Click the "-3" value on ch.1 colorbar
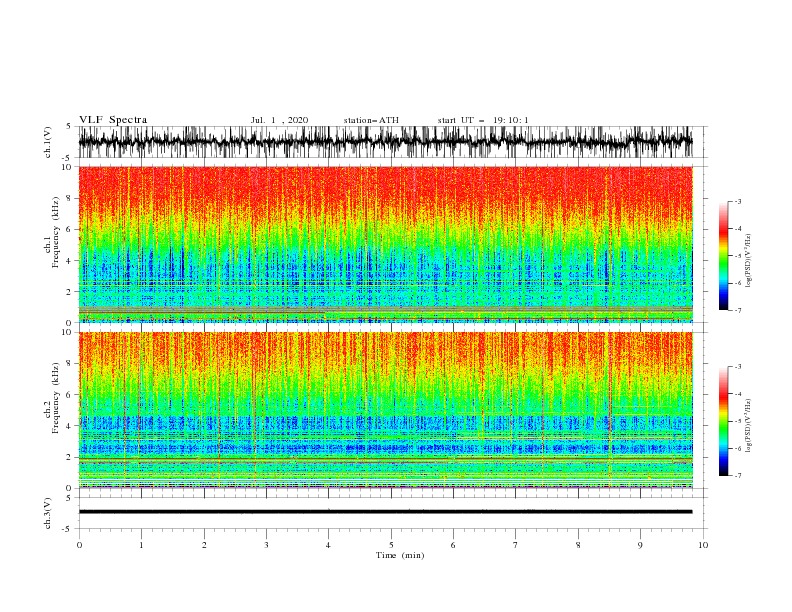 (737, 201)
